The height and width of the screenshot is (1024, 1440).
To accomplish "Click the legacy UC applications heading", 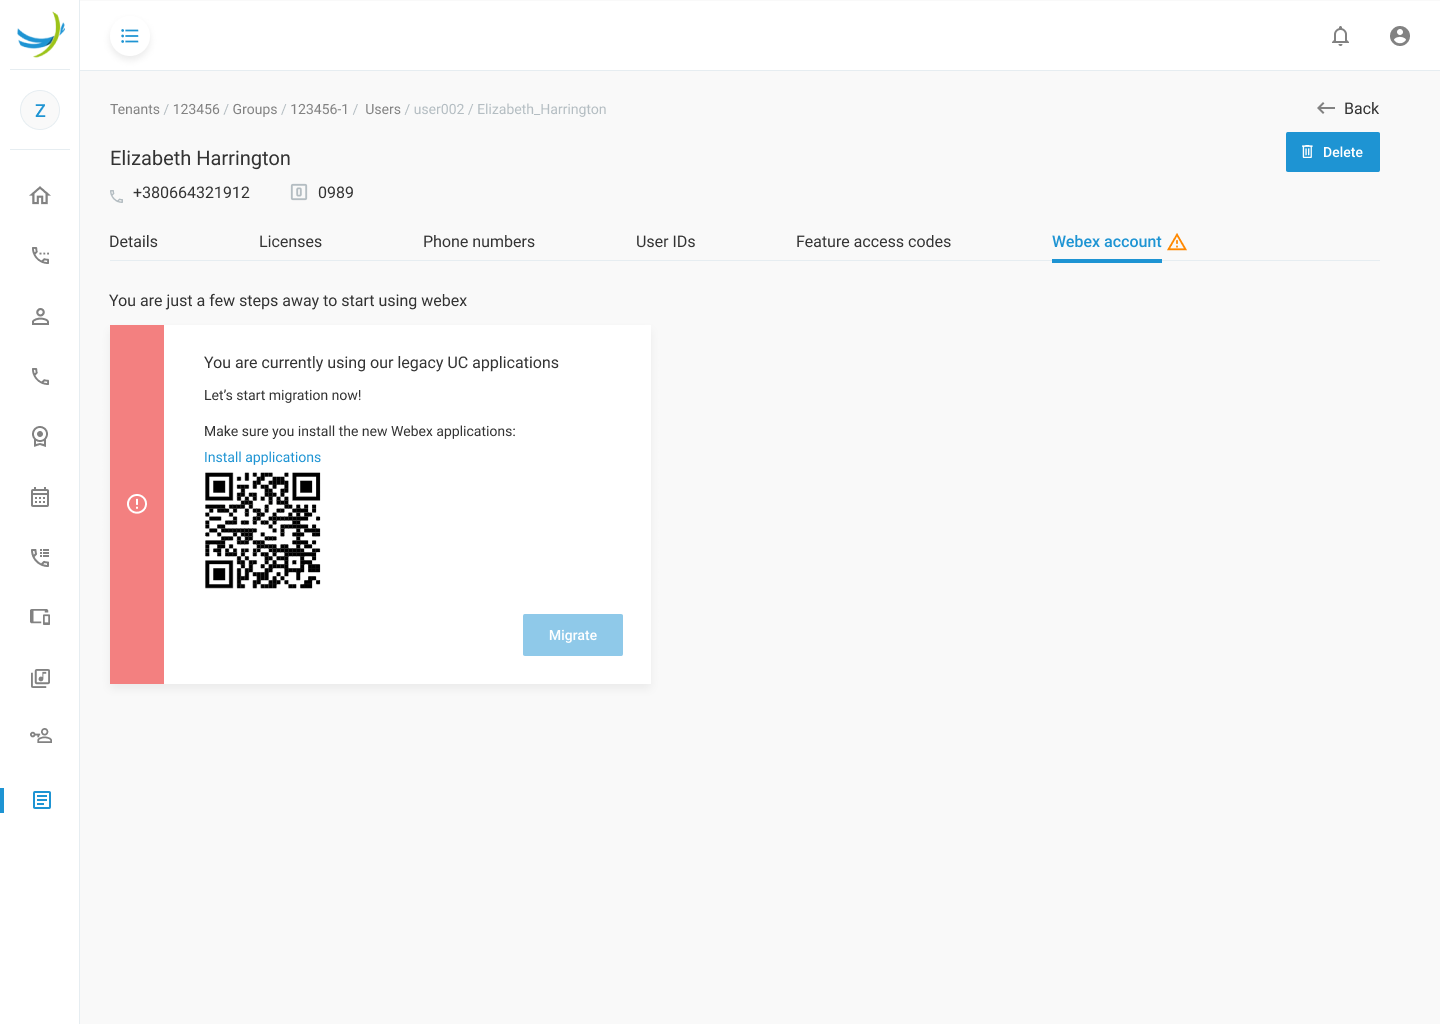I will click(381, 362).
